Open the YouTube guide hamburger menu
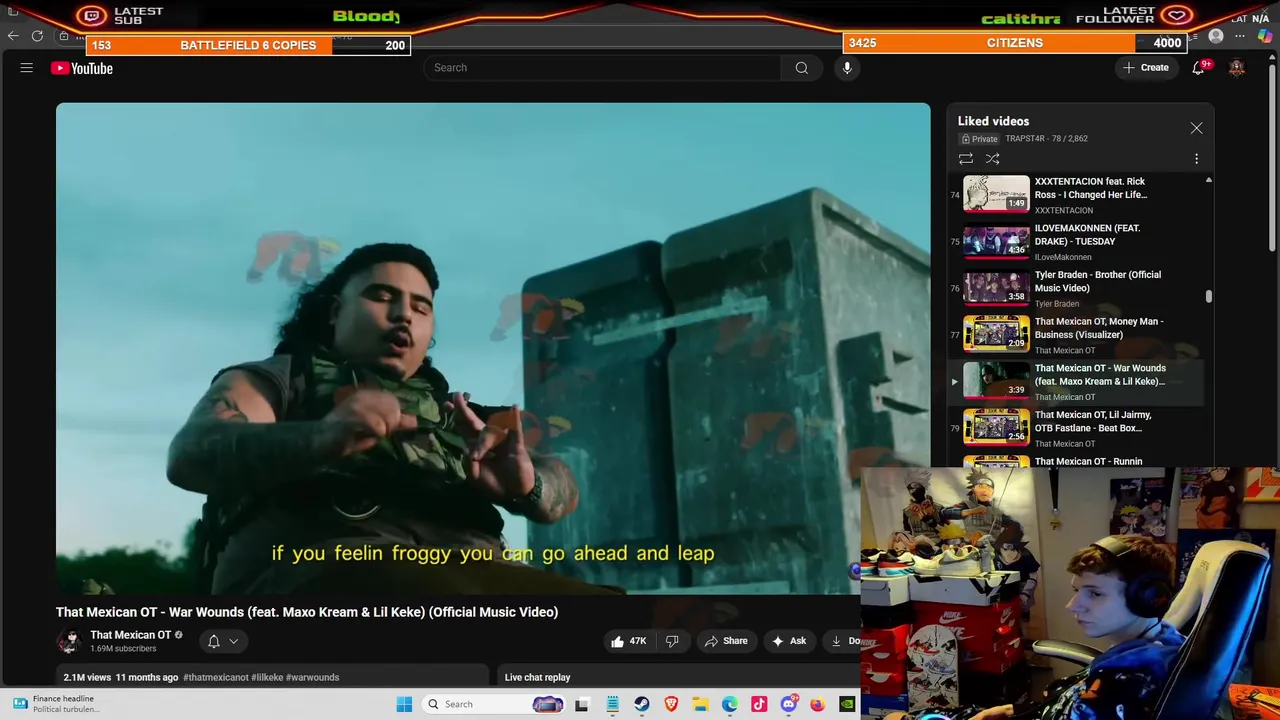 point(27,68)
